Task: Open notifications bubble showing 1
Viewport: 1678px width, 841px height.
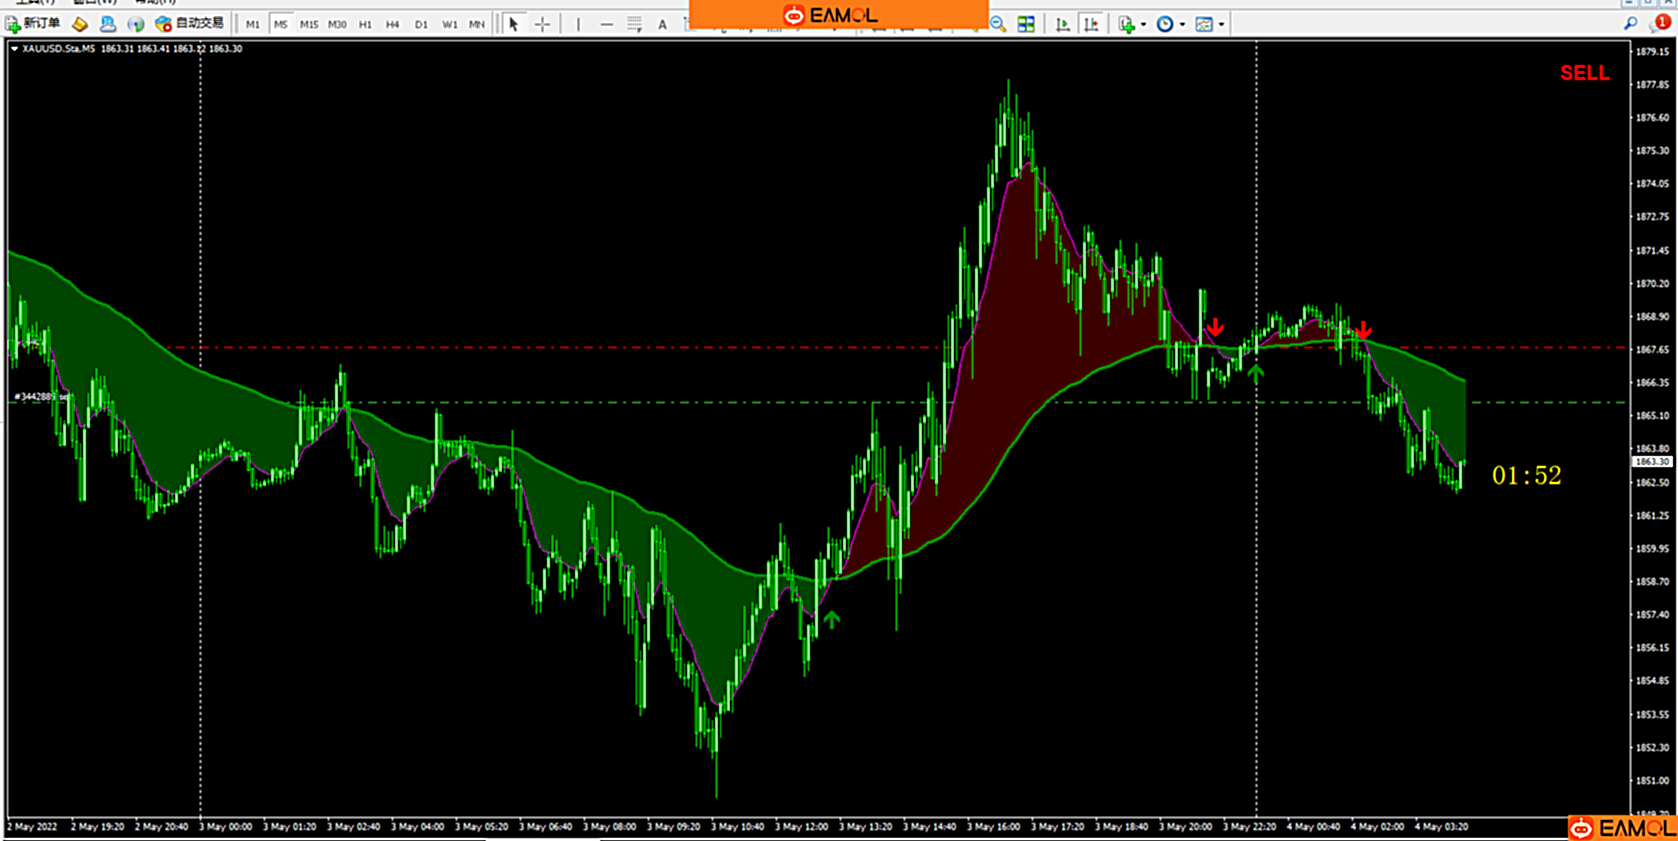Action: [1661, 22]
